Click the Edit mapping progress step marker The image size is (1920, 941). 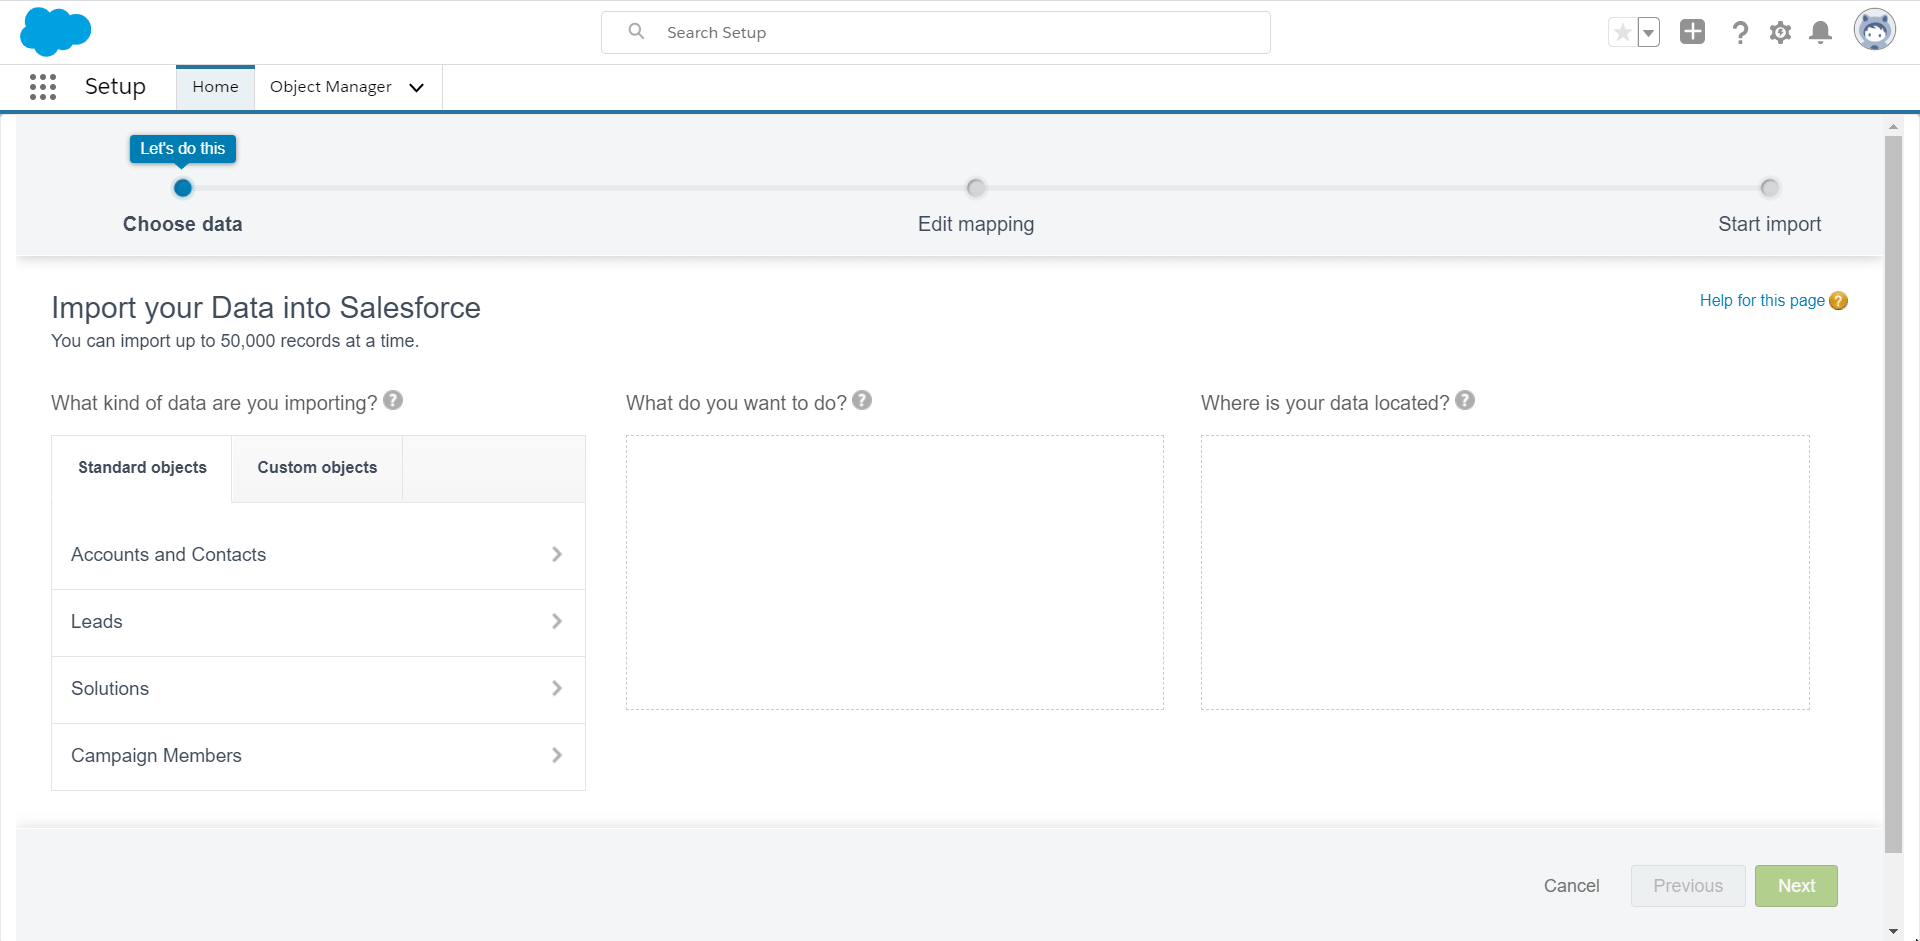[x=976, y=188]
